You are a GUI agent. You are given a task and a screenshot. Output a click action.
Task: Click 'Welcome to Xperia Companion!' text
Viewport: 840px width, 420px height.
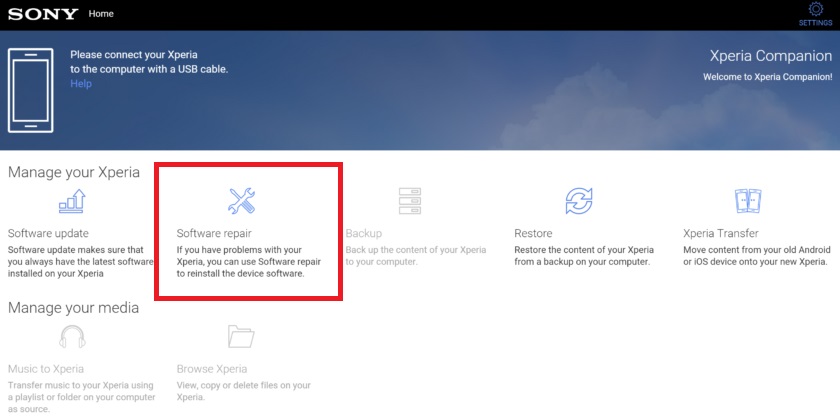(768, 77)
